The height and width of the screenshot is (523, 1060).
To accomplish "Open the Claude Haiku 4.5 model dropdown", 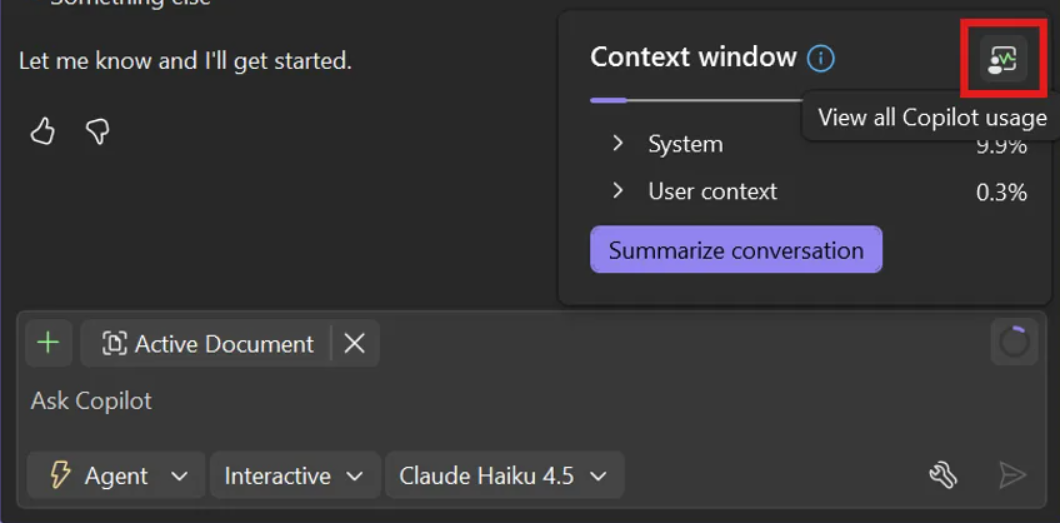I will click(504, 476).
